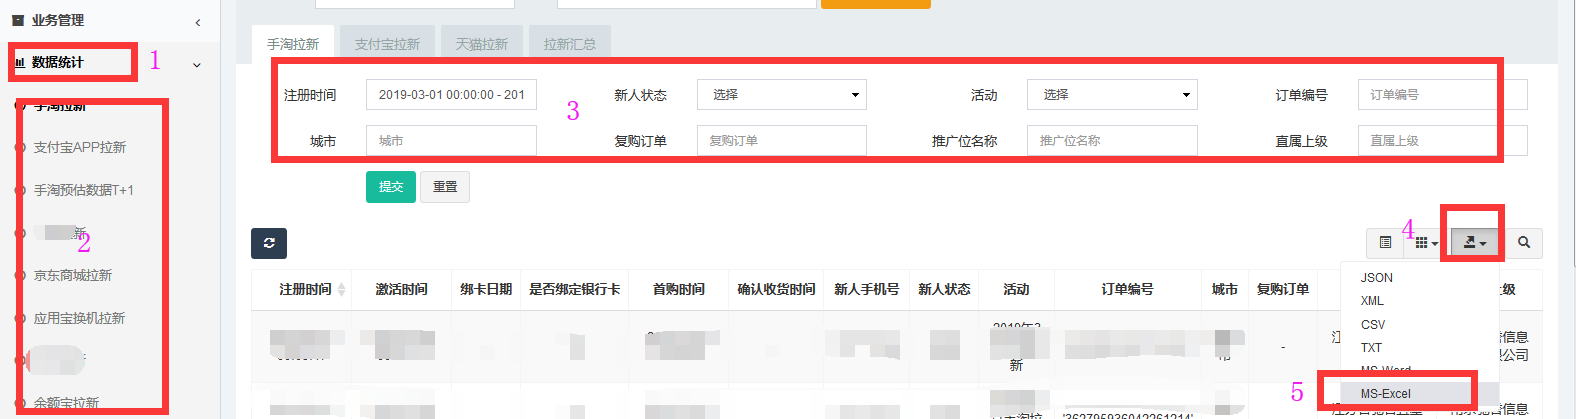
Task: Click the 提交 submit button
Action: [391, 187]
